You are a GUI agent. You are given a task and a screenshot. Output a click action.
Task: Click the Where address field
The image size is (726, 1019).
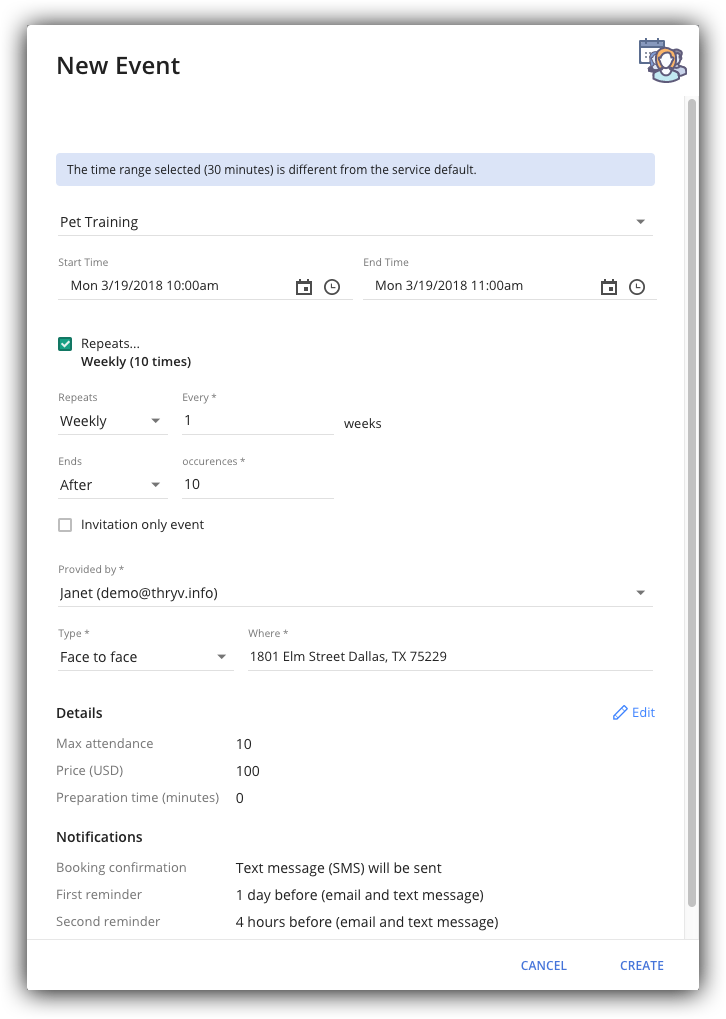(450, 656)
